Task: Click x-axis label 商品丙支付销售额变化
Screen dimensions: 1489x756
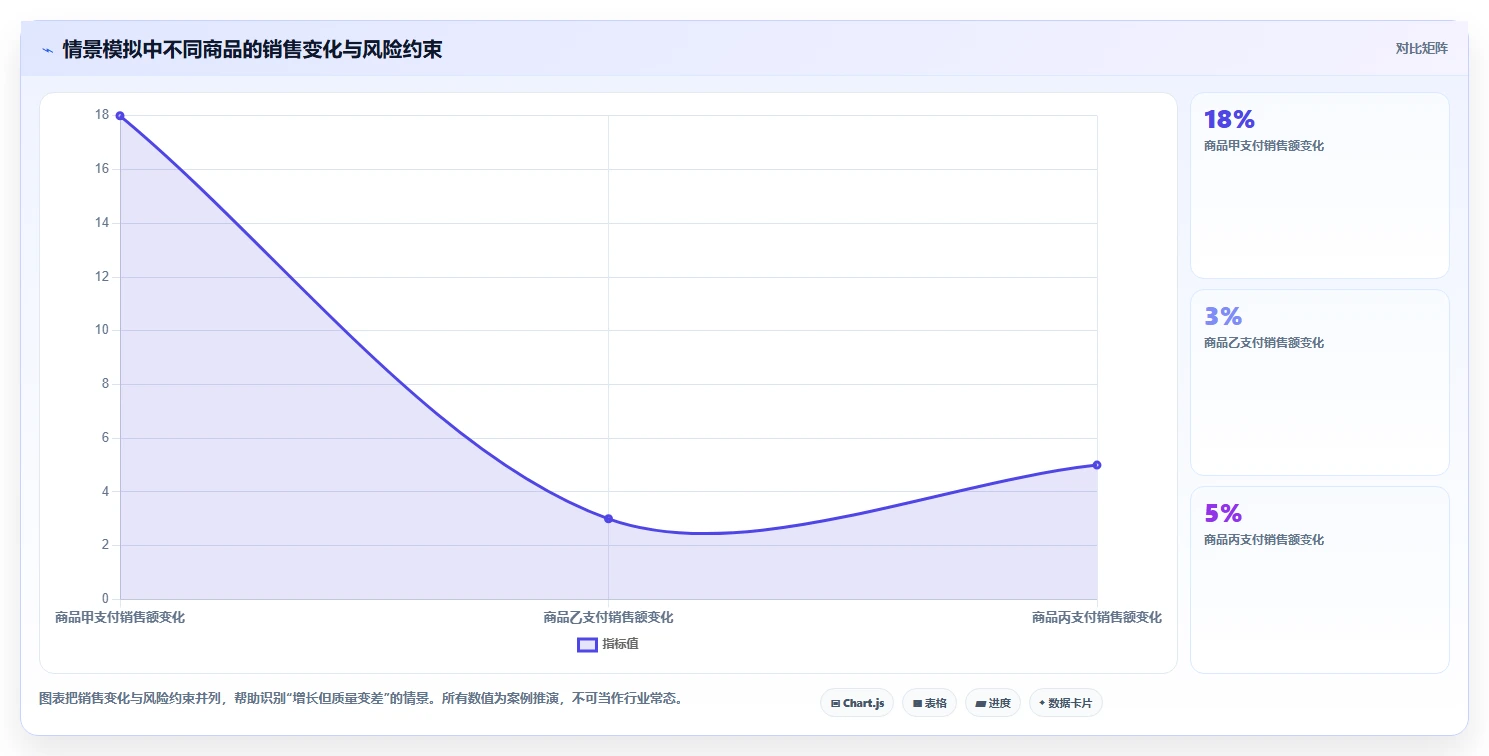Action: point(1097,618)
